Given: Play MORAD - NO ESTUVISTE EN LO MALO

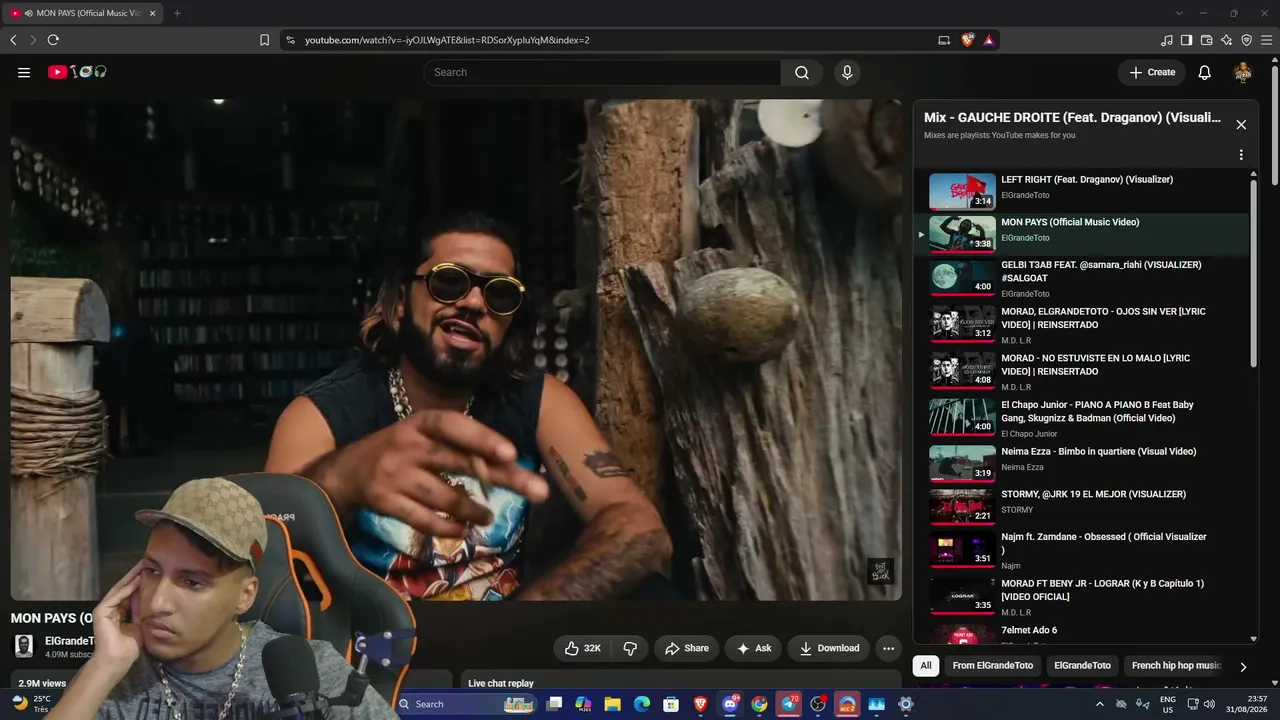Looking at the screenshot, I should [x=1082, y=371].
